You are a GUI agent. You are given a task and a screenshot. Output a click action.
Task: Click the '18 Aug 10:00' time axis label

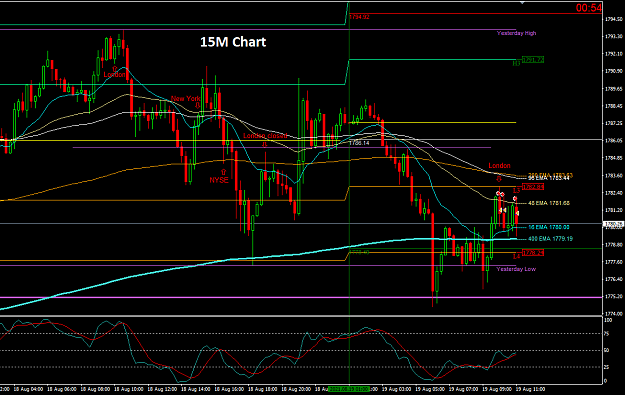[x=128, y=389]
